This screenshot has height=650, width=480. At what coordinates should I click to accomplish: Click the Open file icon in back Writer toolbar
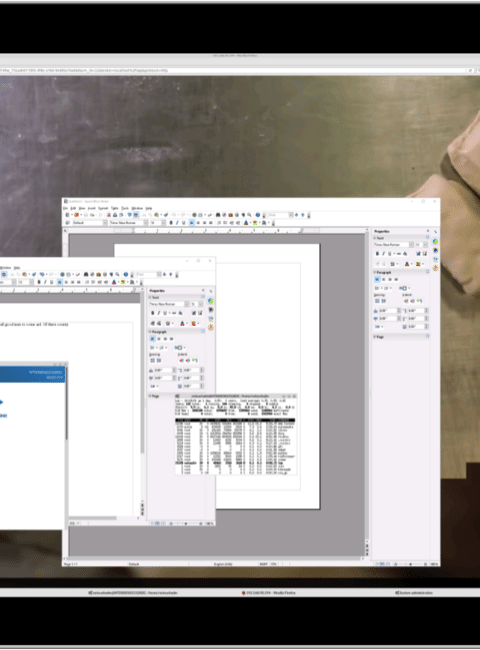pyautogui.click(x=76, y=215)
